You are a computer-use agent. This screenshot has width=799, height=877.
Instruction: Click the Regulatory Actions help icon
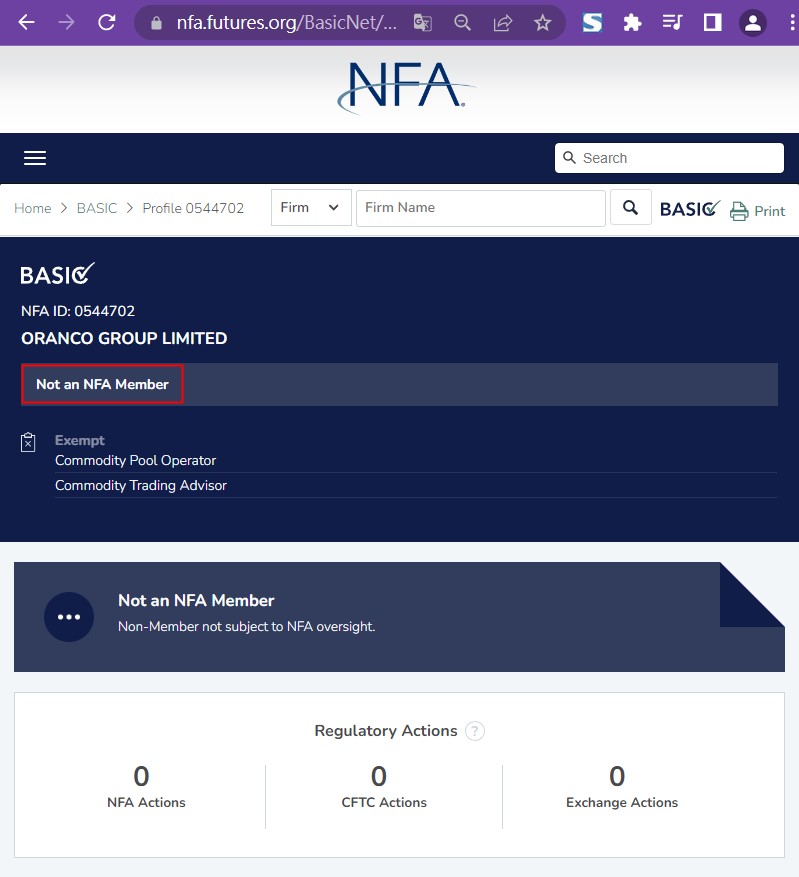(475, 731)
